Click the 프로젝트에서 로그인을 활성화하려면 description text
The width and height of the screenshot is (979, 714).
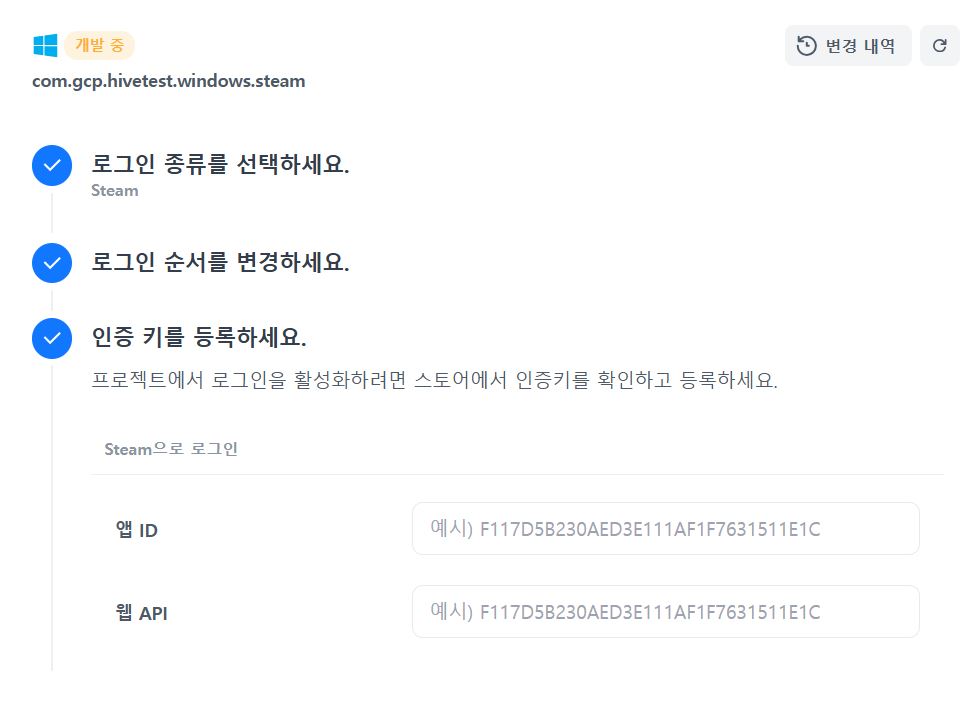click(434, 381)
